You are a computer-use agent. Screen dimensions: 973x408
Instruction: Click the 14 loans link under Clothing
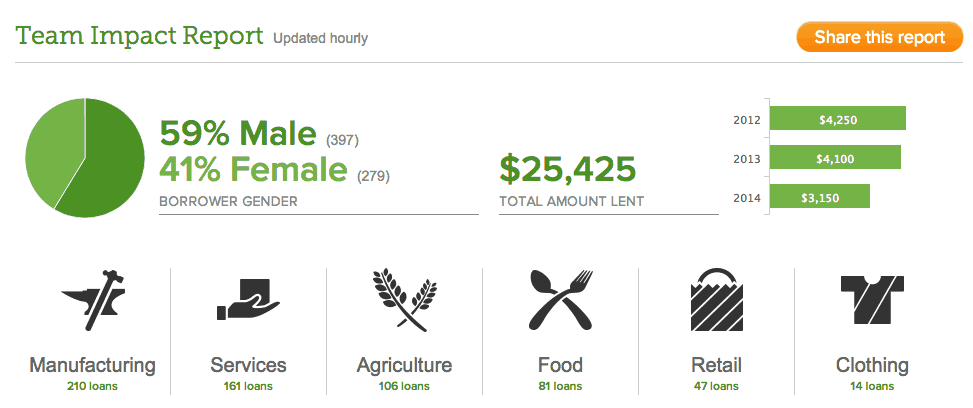(872, 386)
